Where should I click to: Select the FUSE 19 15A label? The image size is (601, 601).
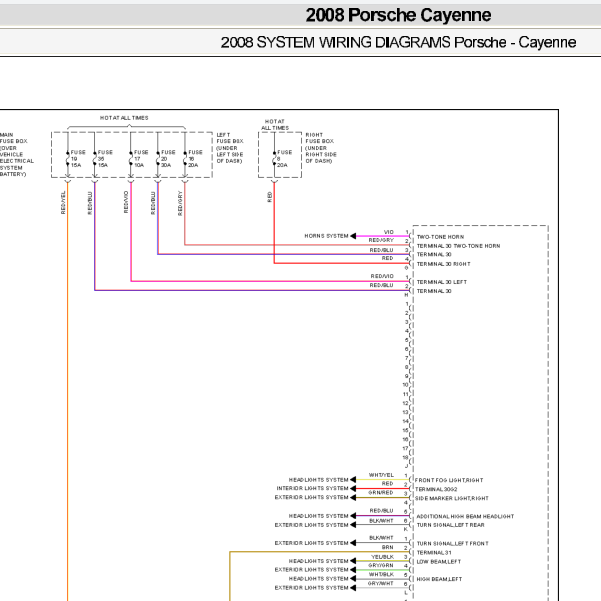point(78,159)
